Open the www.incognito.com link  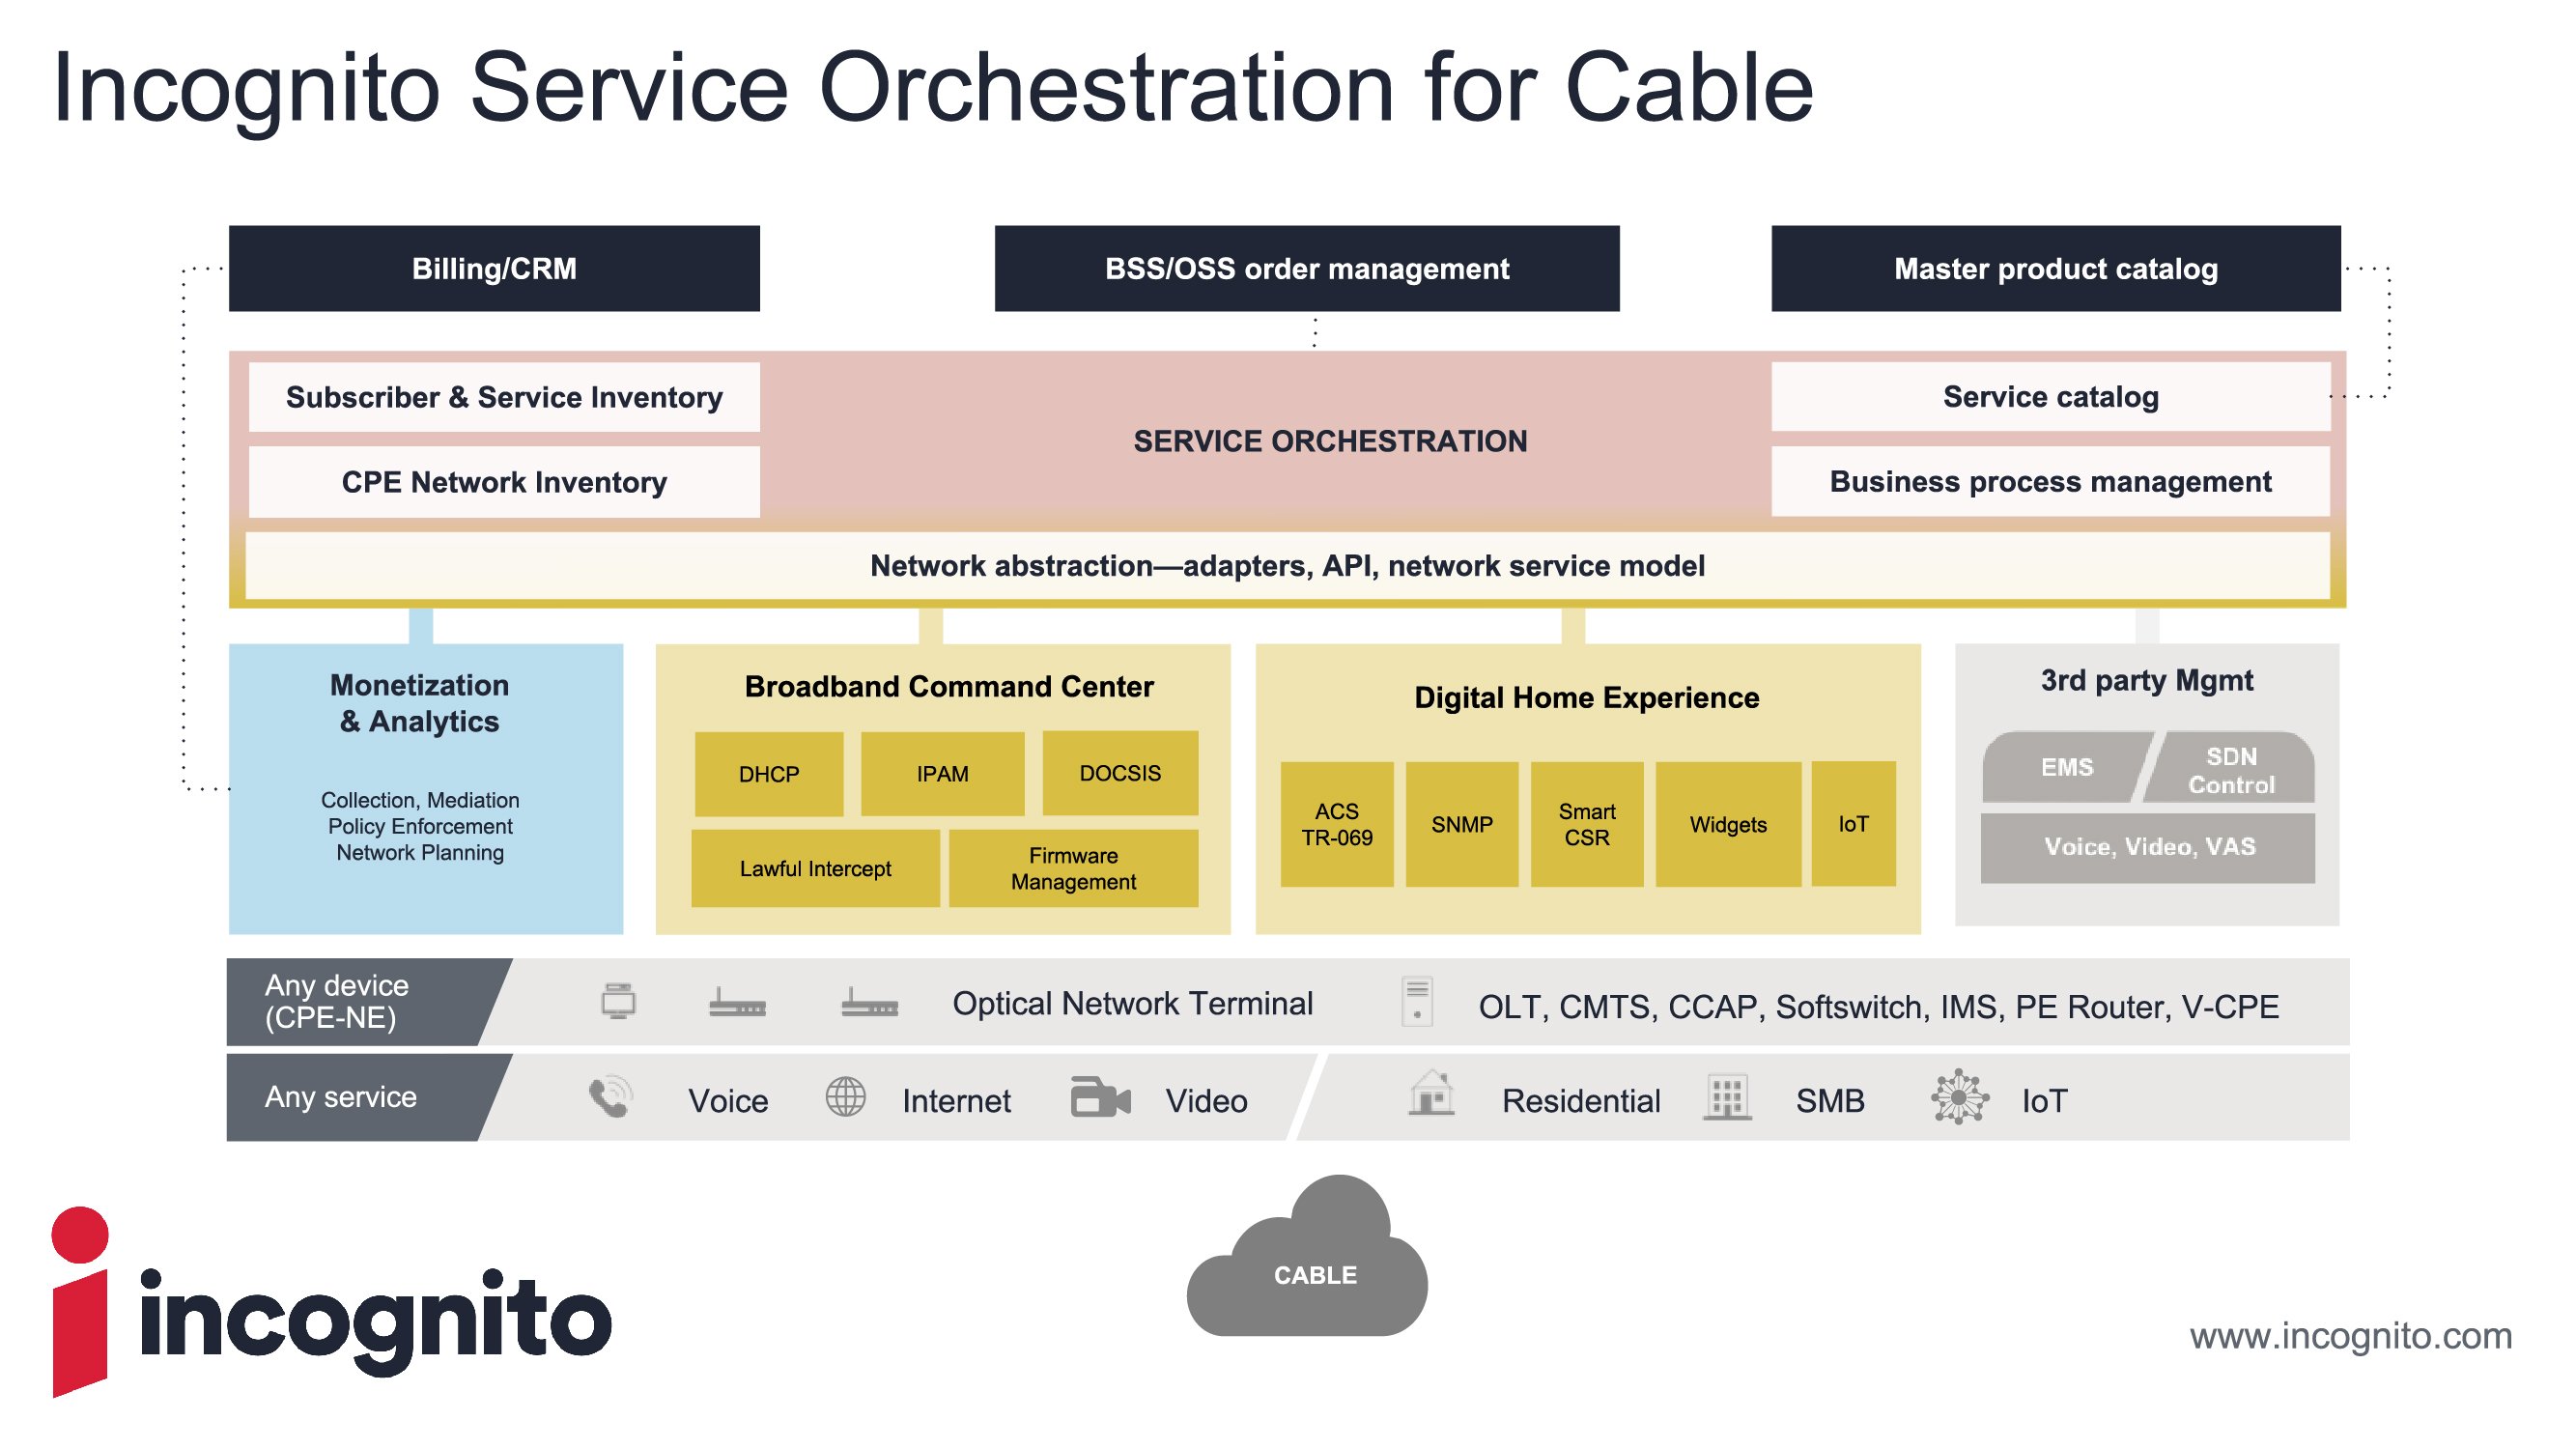tap(2350, 1337)
